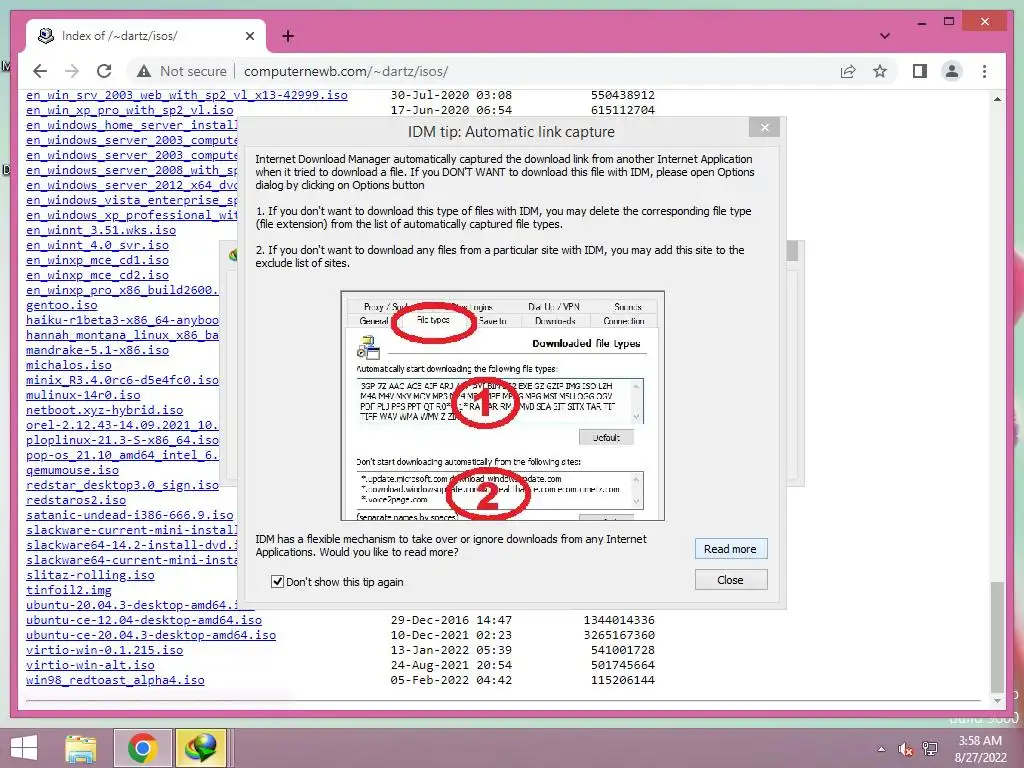Select file size 550438912
1024x768 pixels.
[622, 95]
